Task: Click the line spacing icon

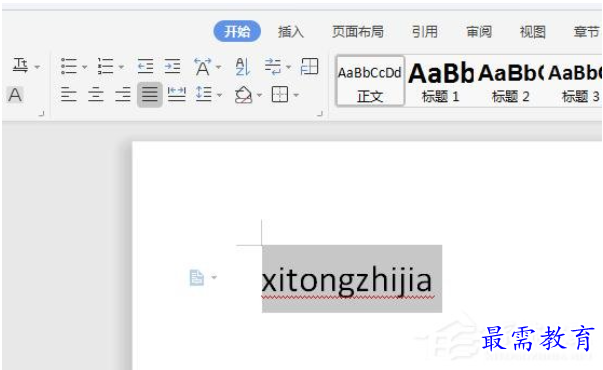Action: 204,95
